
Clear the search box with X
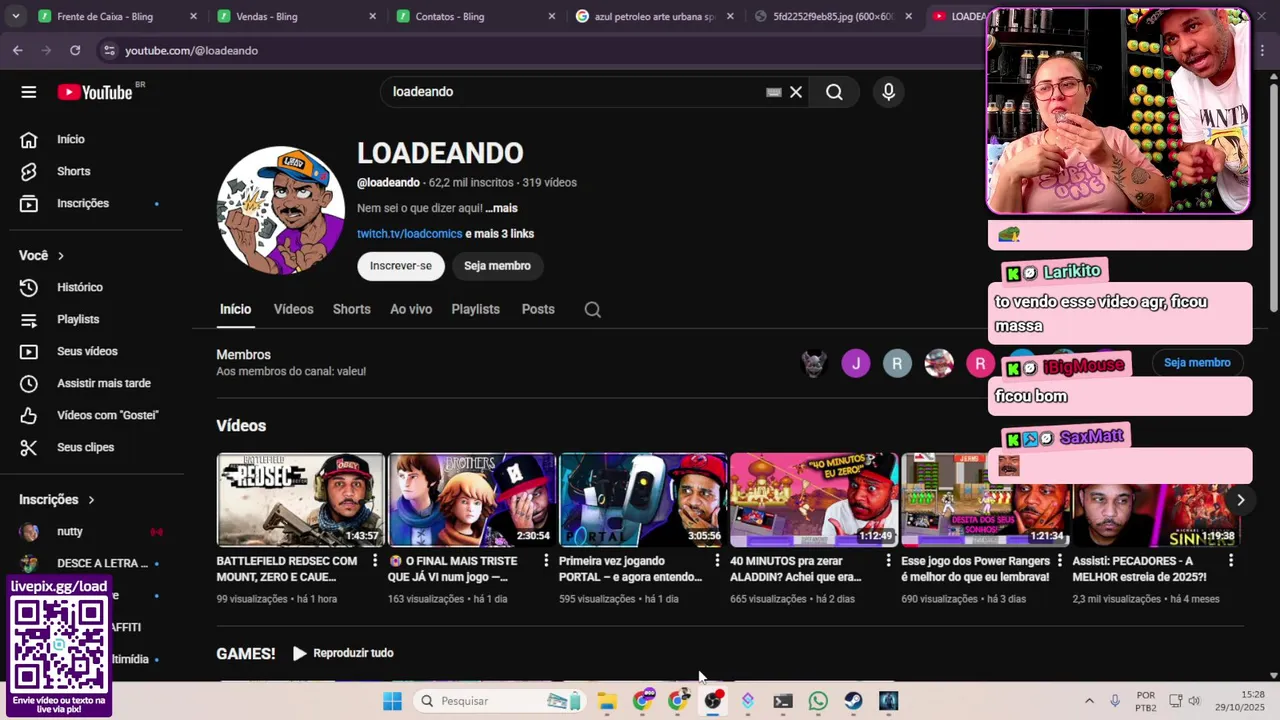point(796,92)
